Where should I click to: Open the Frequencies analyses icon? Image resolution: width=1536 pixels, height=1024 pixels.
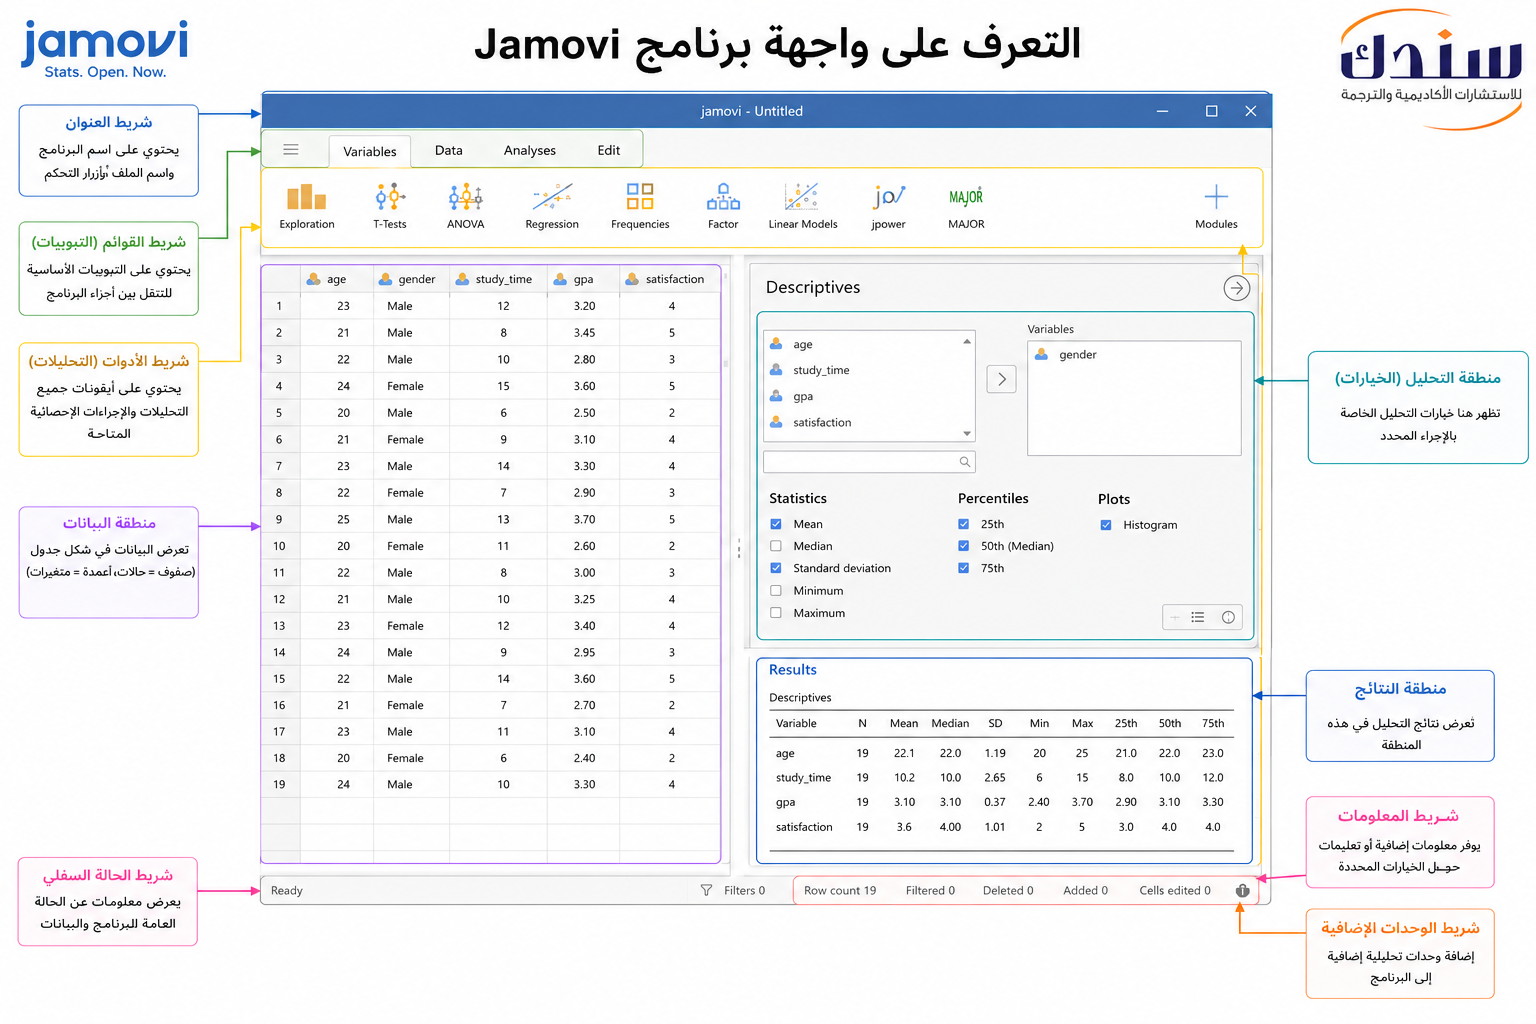(x=640, y=207)
